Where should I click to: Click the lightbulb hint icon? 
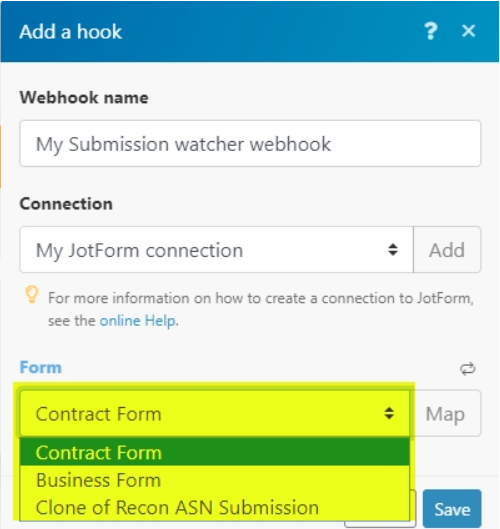(x=32, y=295)
